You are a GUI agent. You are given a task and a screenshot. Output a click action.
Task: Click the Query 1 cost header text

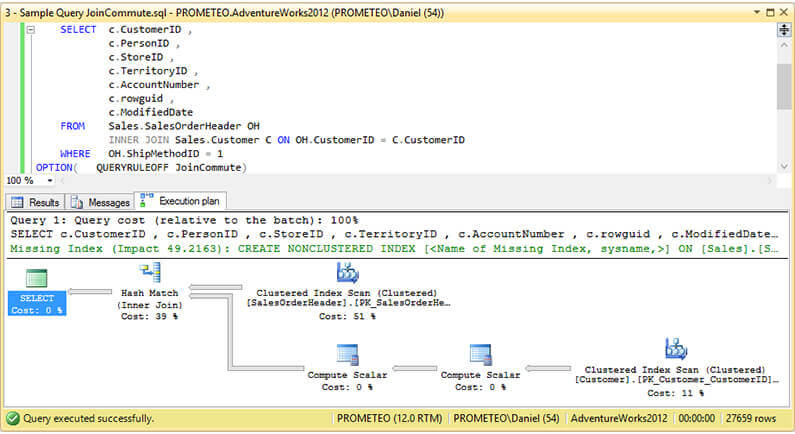point(185,220)
